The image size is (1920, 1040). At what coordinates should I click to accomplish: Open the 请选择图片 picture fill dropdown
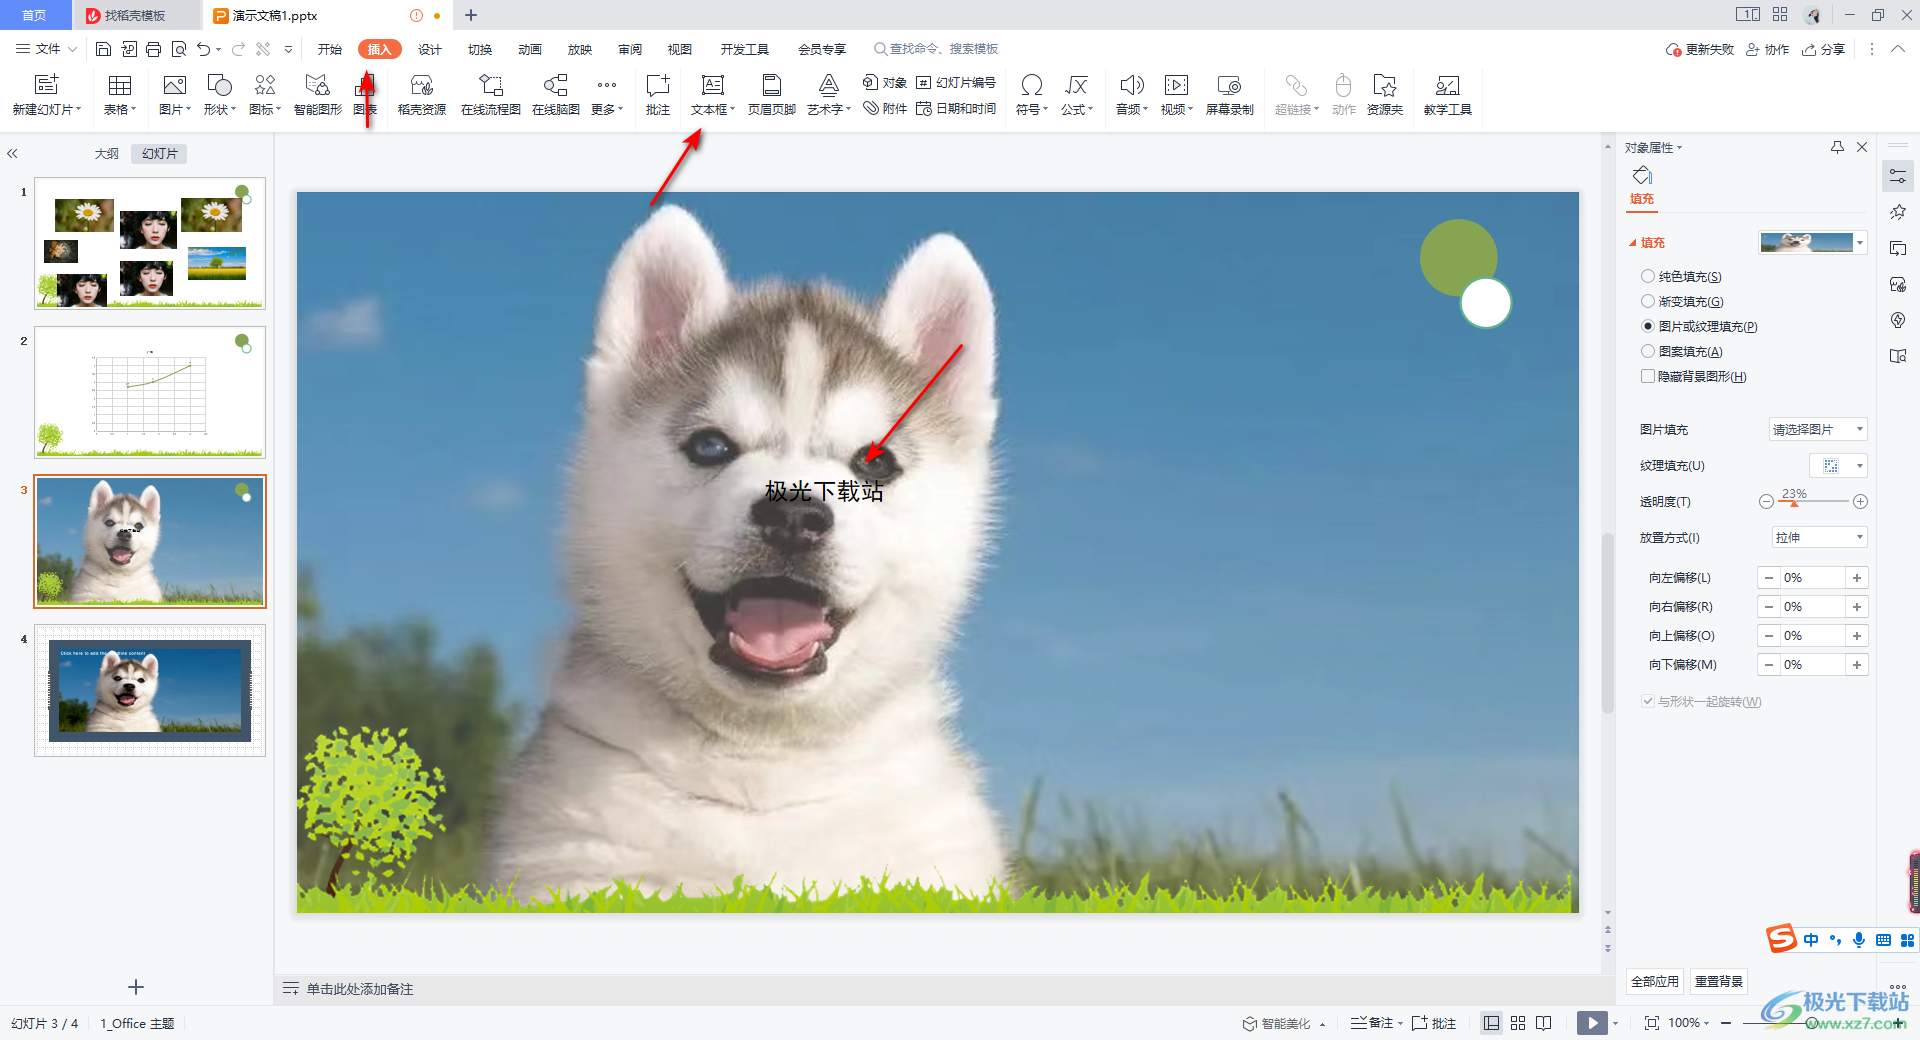[1818, 430]
